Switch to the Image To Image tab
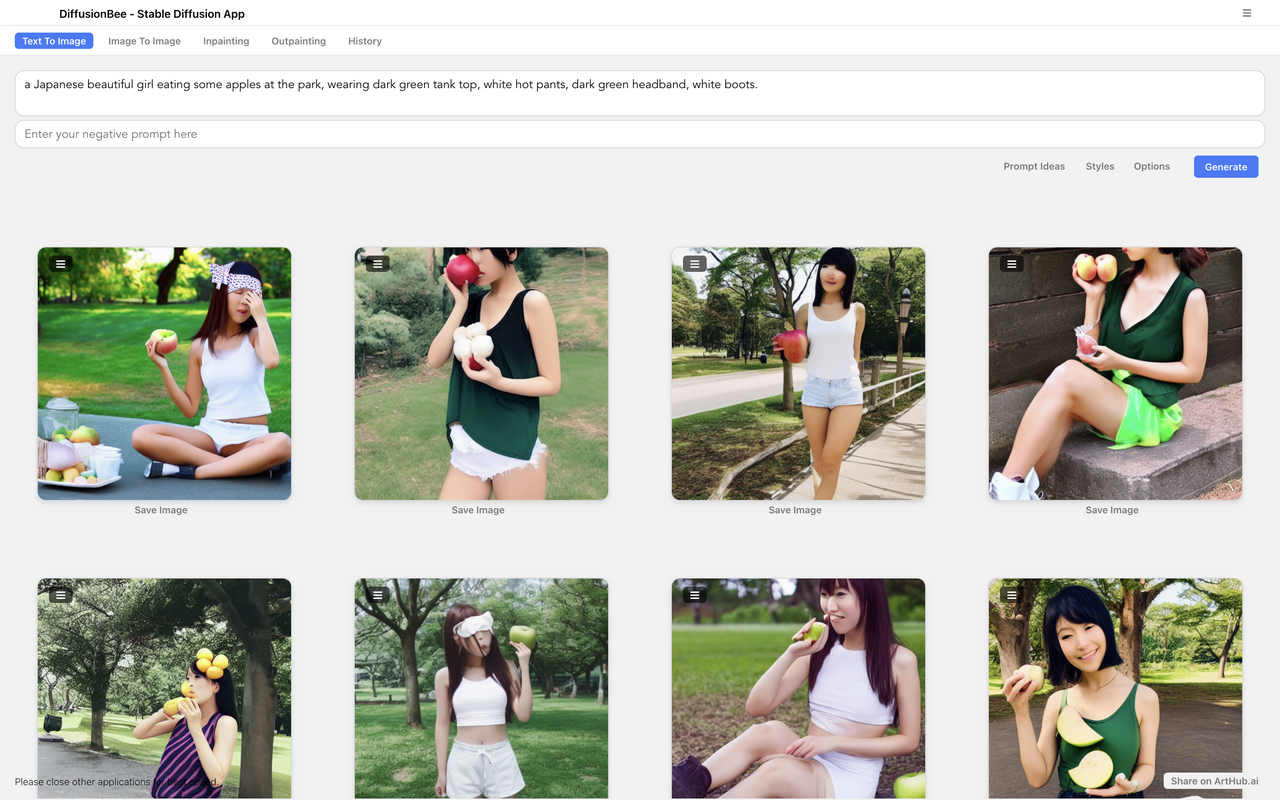The width and height of the screenshot is (1280, 800). (144, 41)
